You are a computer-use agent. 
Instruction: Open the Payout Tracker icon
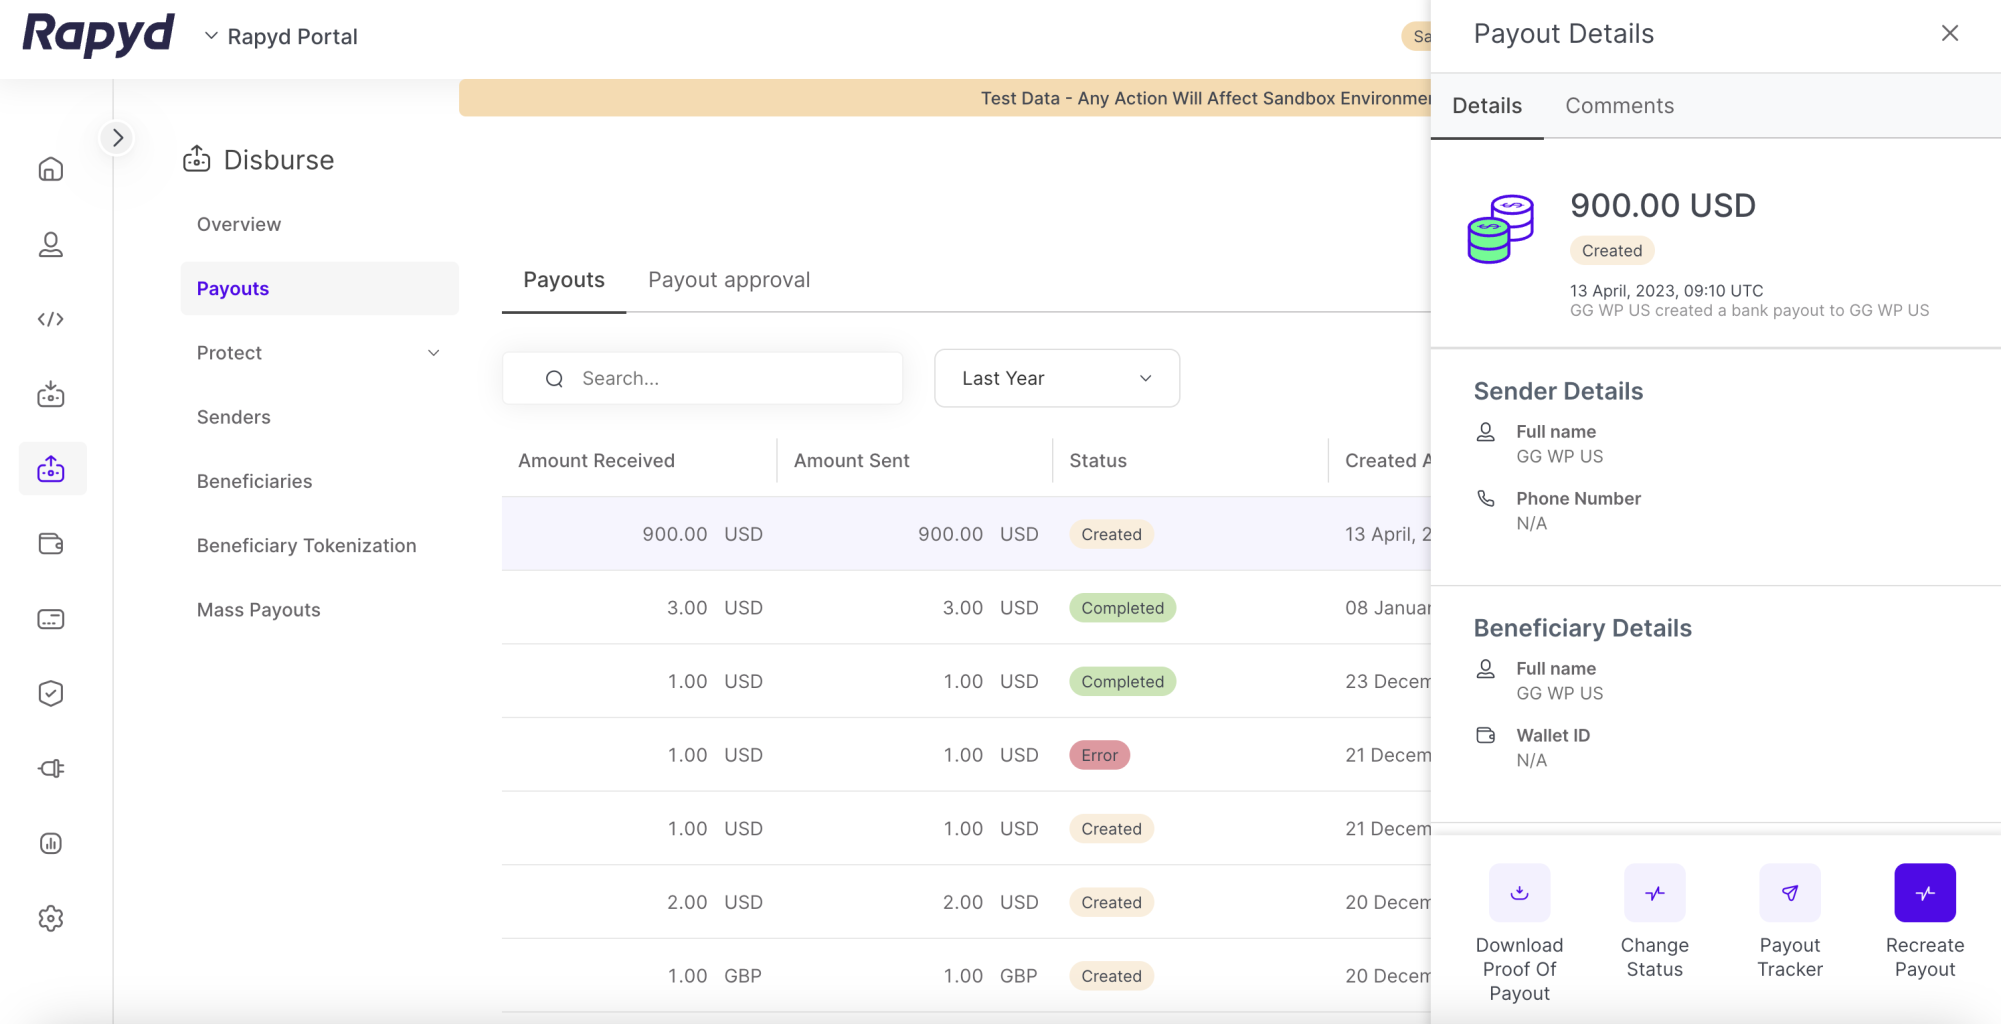1789,892
